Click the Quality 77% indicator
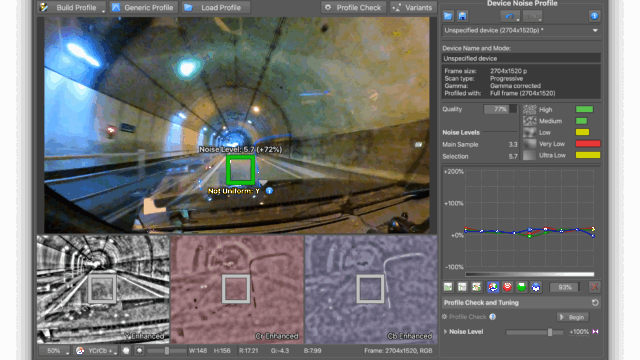 pyautogui.click(x=500, y=109)
